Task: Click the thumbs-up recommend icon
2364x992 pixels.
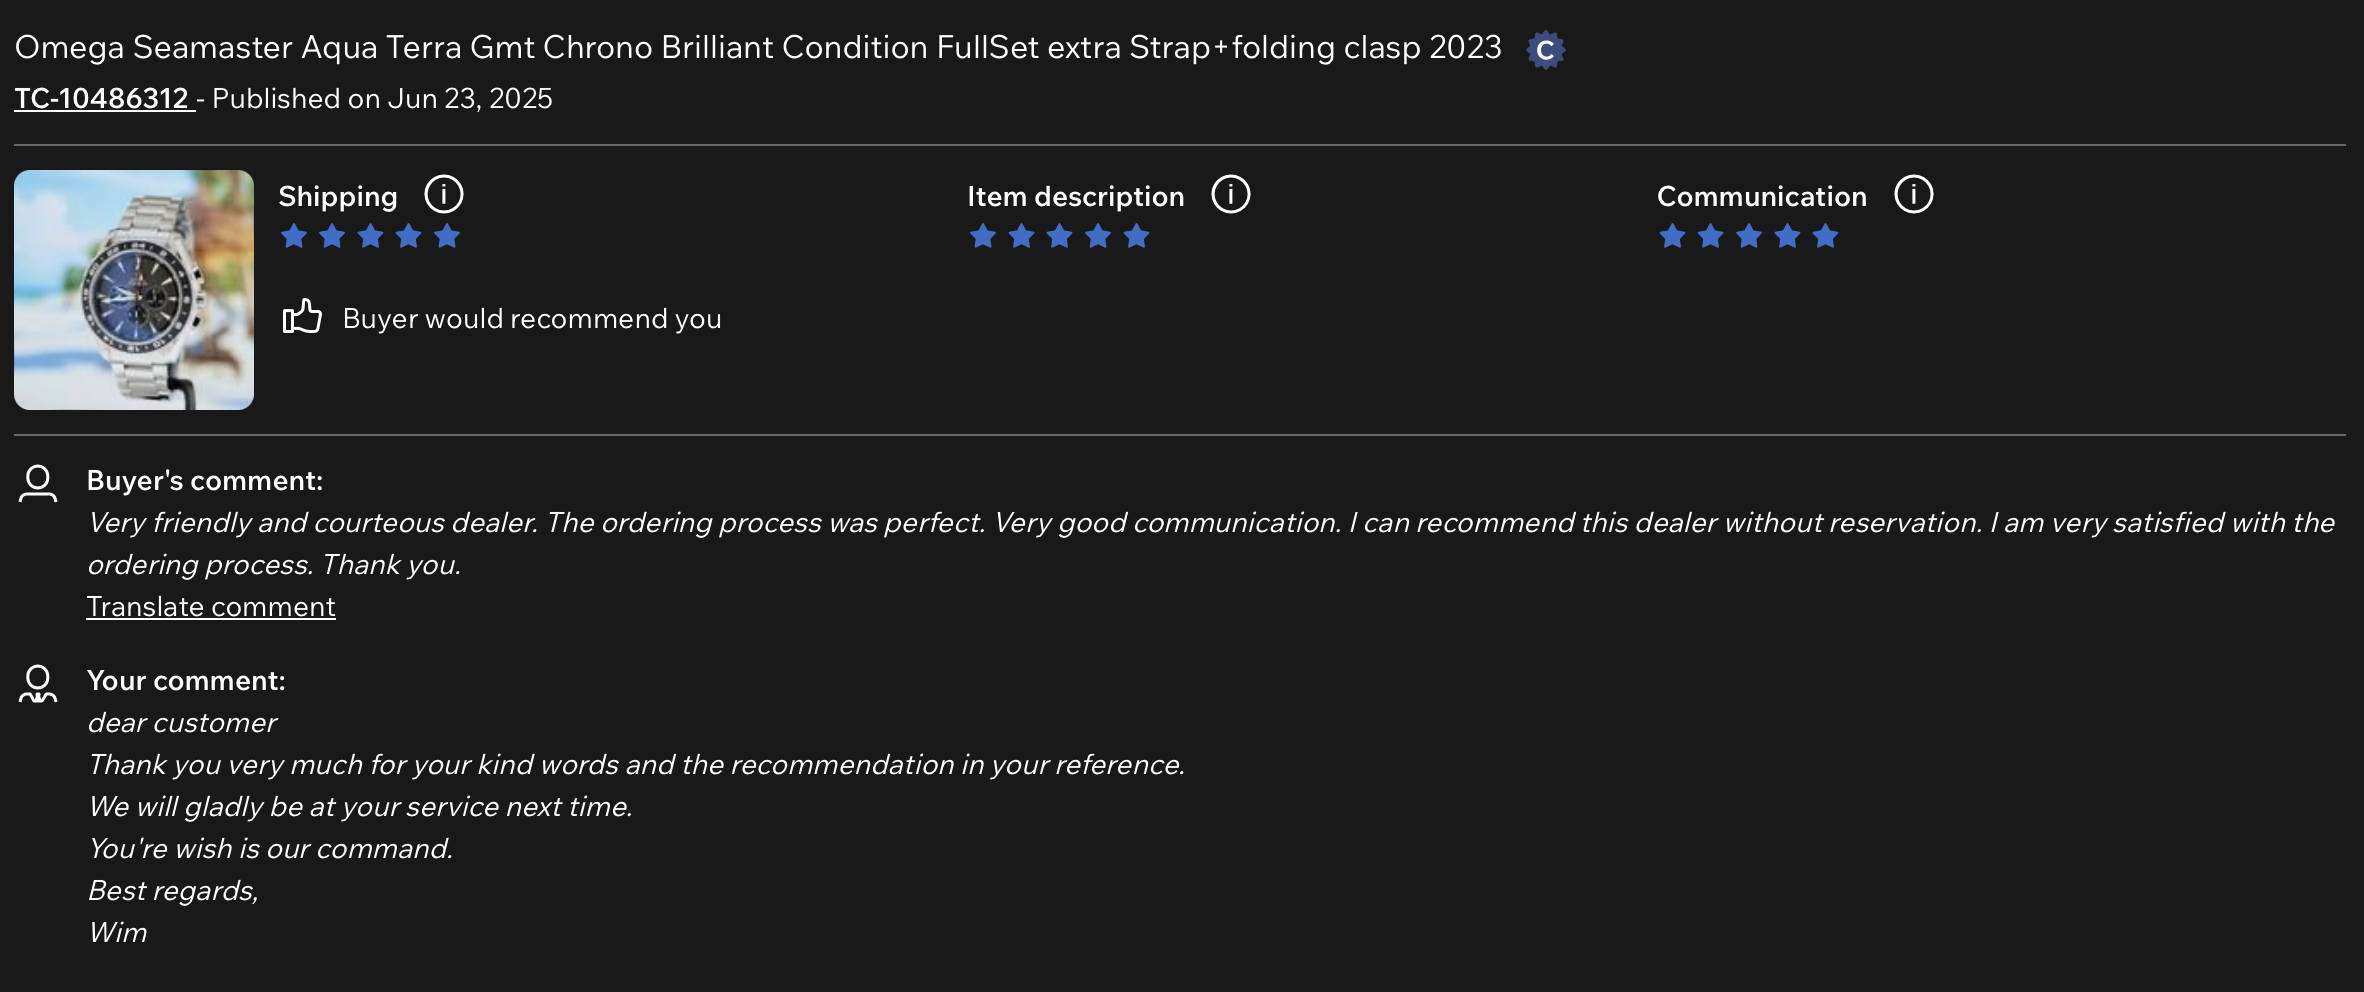Action: (302, 317)
